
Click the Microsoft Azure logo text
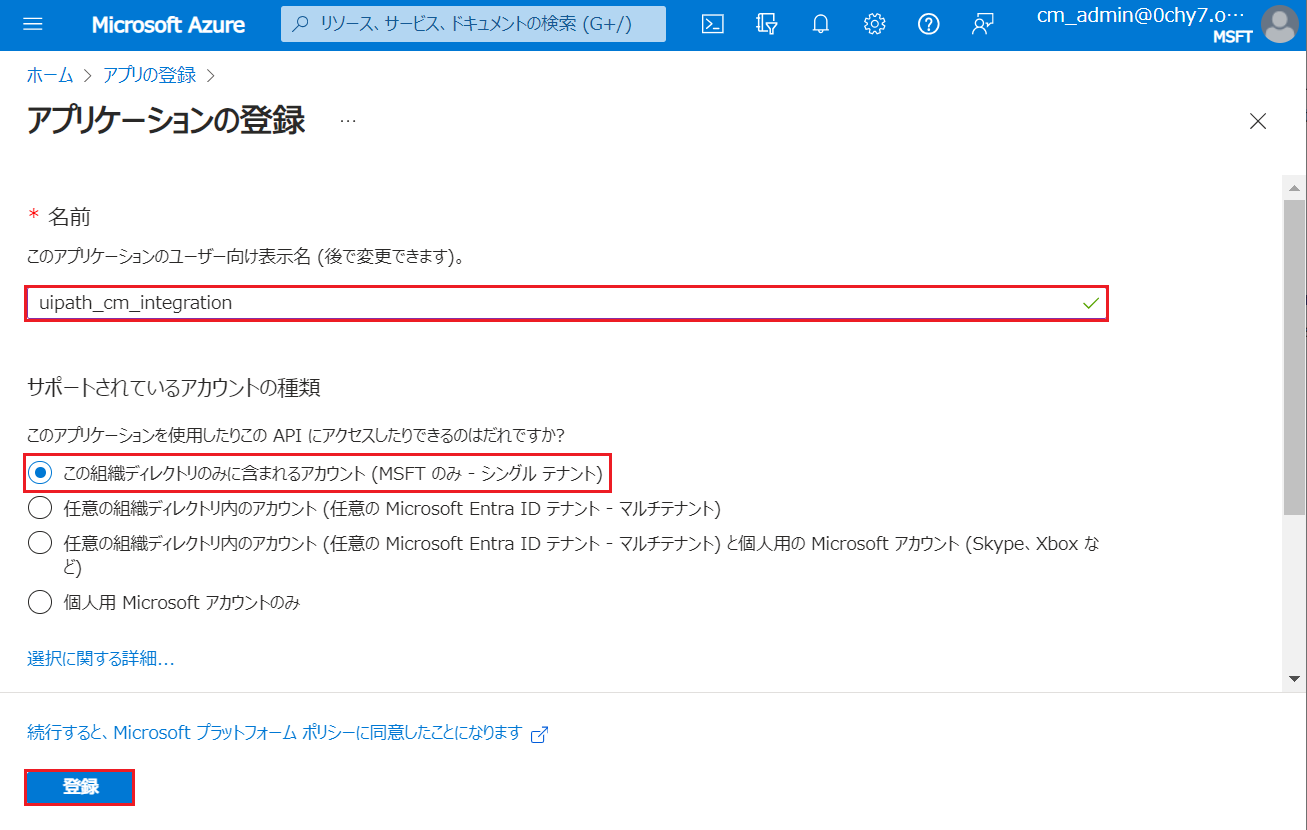[x=168, y=24]
